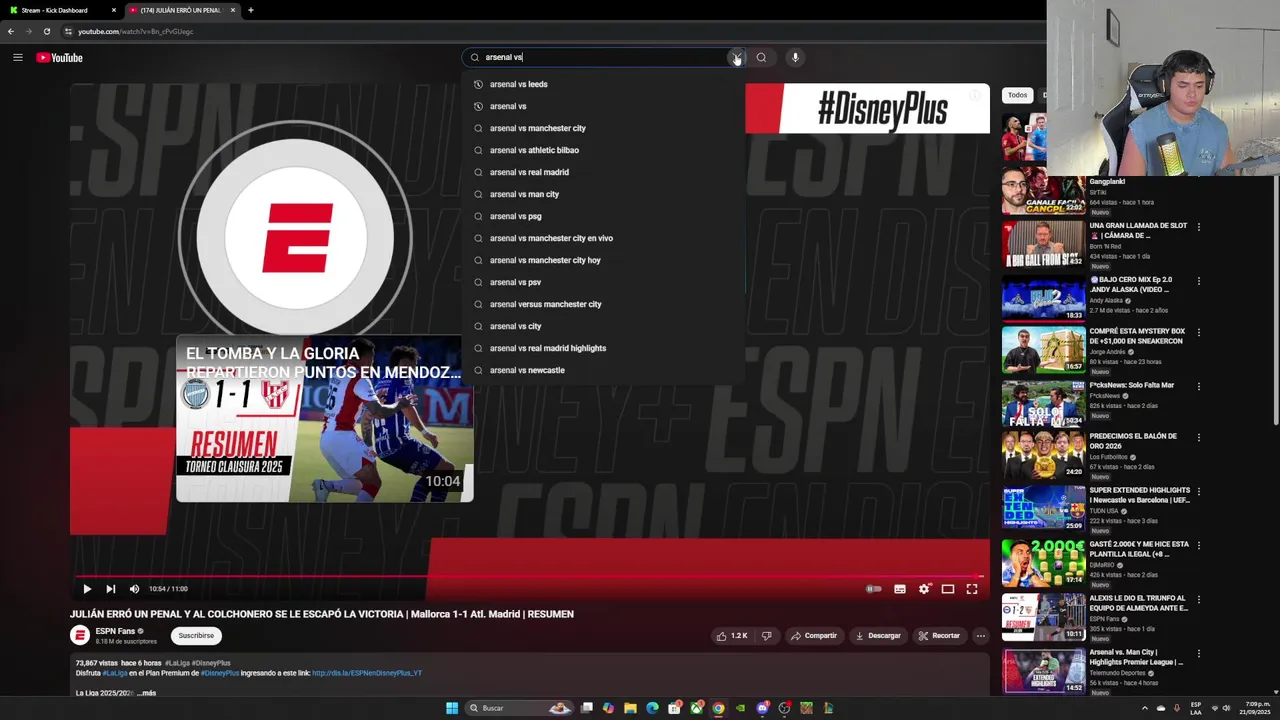Open the ESPNenDisneyPlus_YT link
The width and height of the screenshot is (1280, 720).
coord(367,673)
